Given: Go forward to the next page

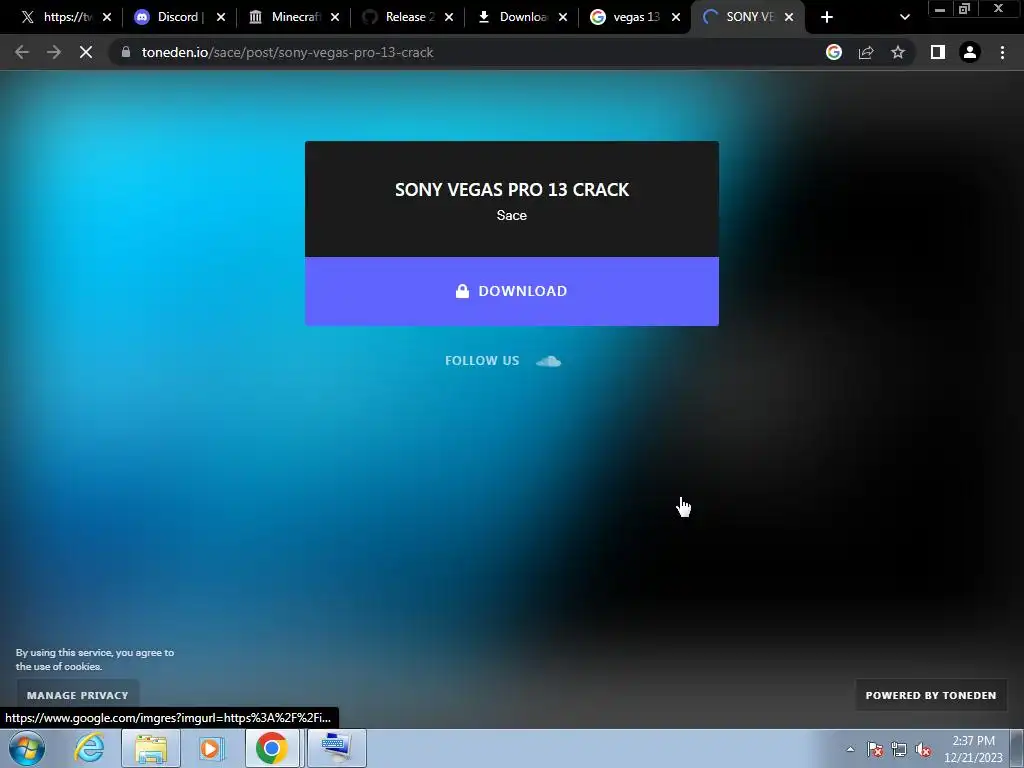Looking at the screenshot, I should tap(54, 52).
